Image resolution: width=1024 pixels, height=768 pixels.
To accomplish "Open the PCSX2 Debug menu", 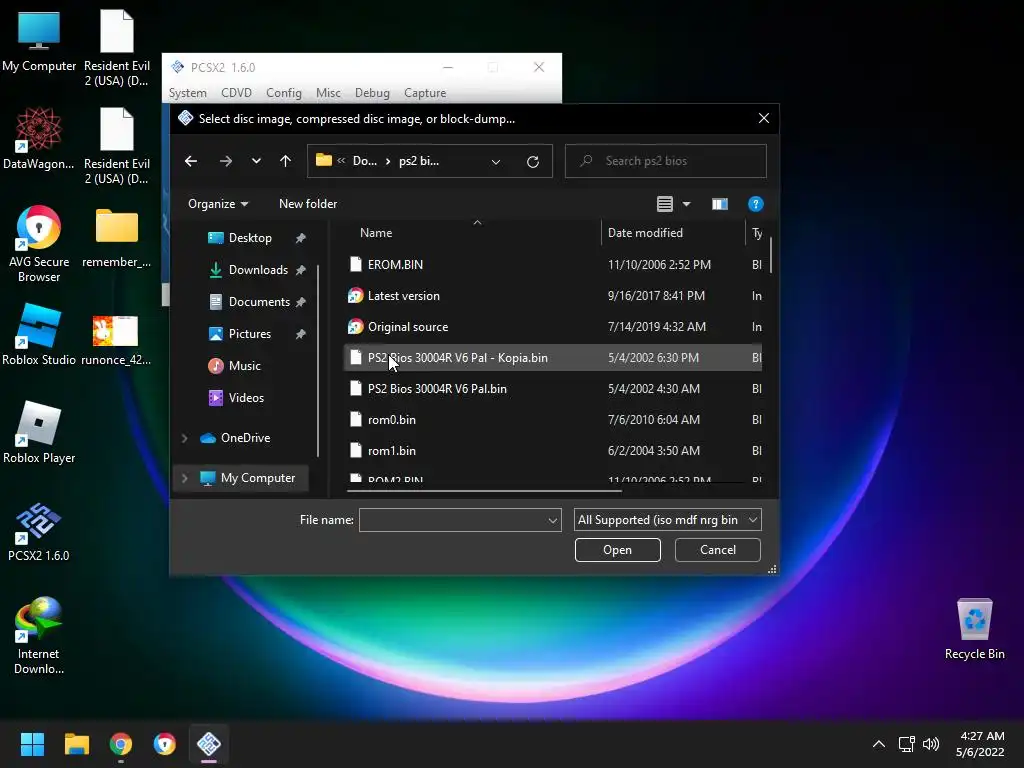I will (372, 93).
